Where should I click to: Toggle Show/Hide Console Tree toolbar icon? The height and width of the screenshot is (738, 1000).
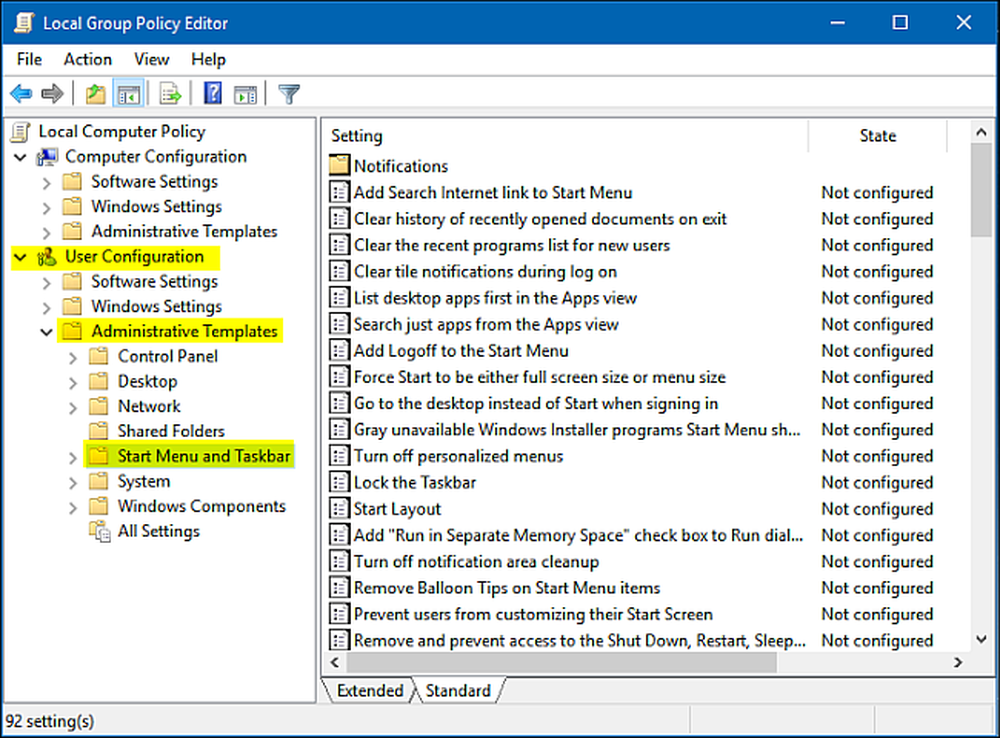click(128, 94)
